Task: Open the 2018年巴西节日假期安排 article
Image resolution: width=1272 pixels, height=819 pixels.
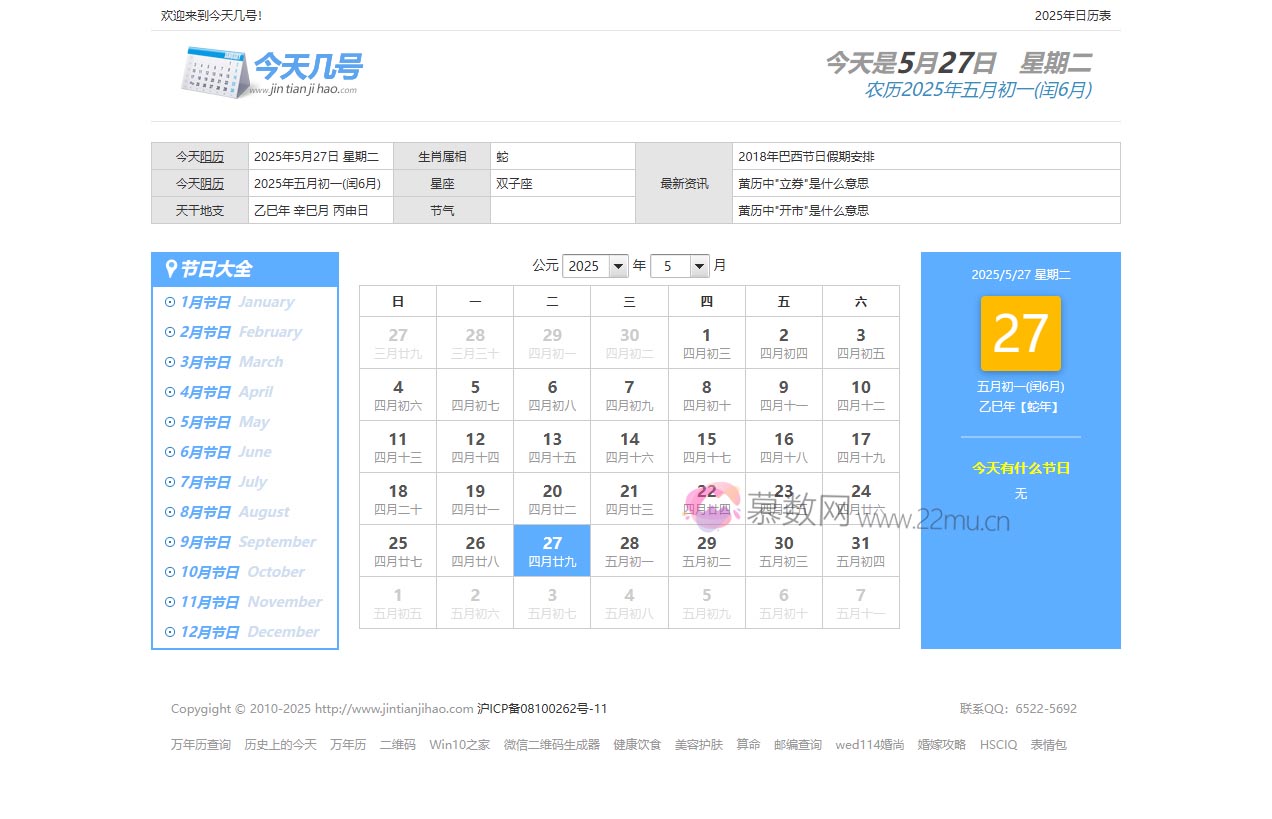Action: pyautogui.click(x=806, y=157)
